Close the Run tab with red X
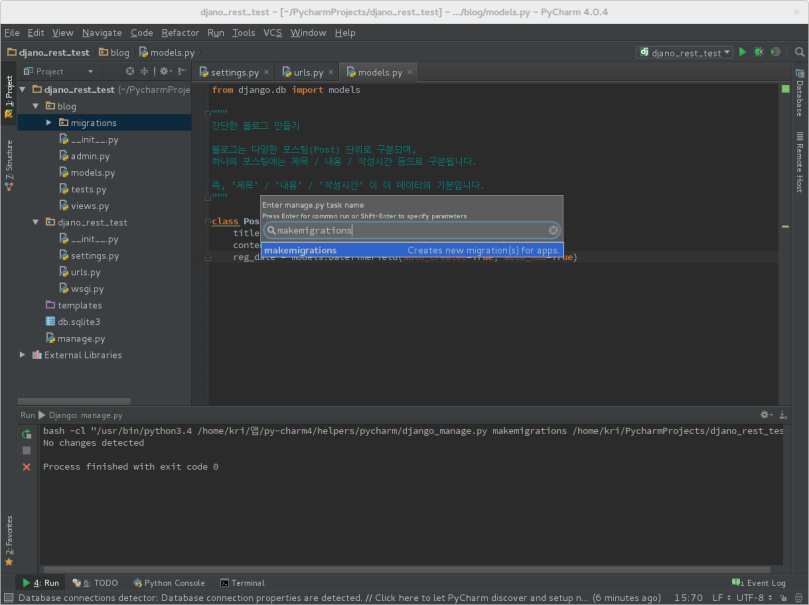 [27, 467]
